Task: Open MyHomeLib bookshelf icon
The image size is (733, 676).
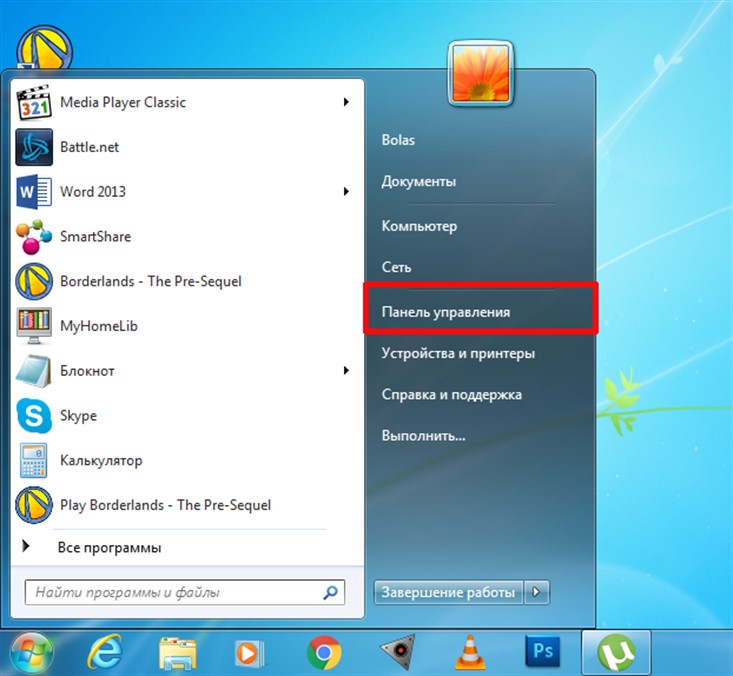Action: click(34, 326)
